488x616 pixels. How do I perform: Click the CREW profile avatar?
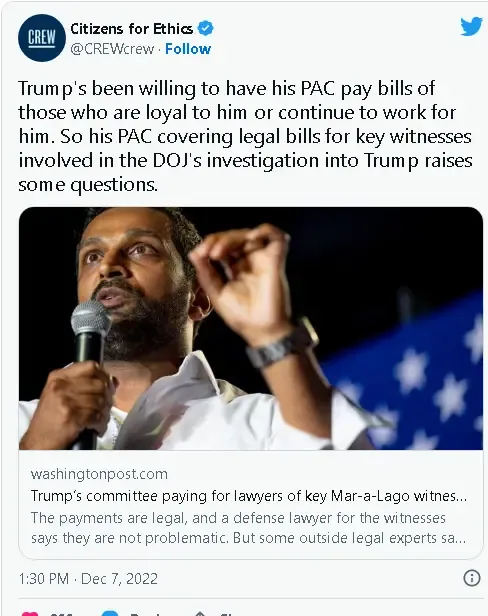41,38
